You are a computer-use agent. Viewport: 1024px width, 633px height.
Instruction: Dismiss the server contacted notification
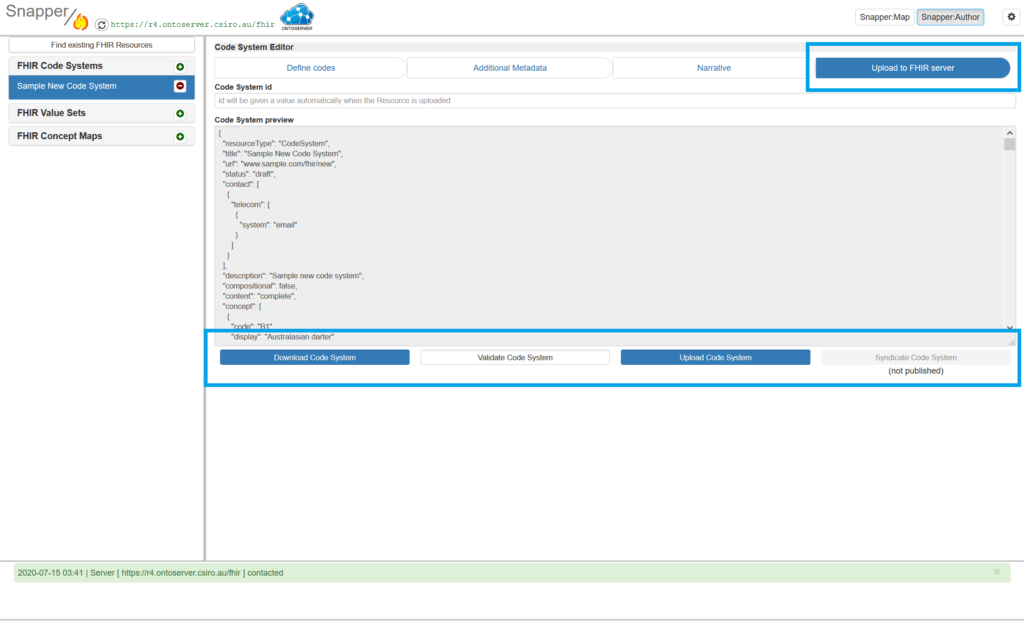(x=996, y=572)
